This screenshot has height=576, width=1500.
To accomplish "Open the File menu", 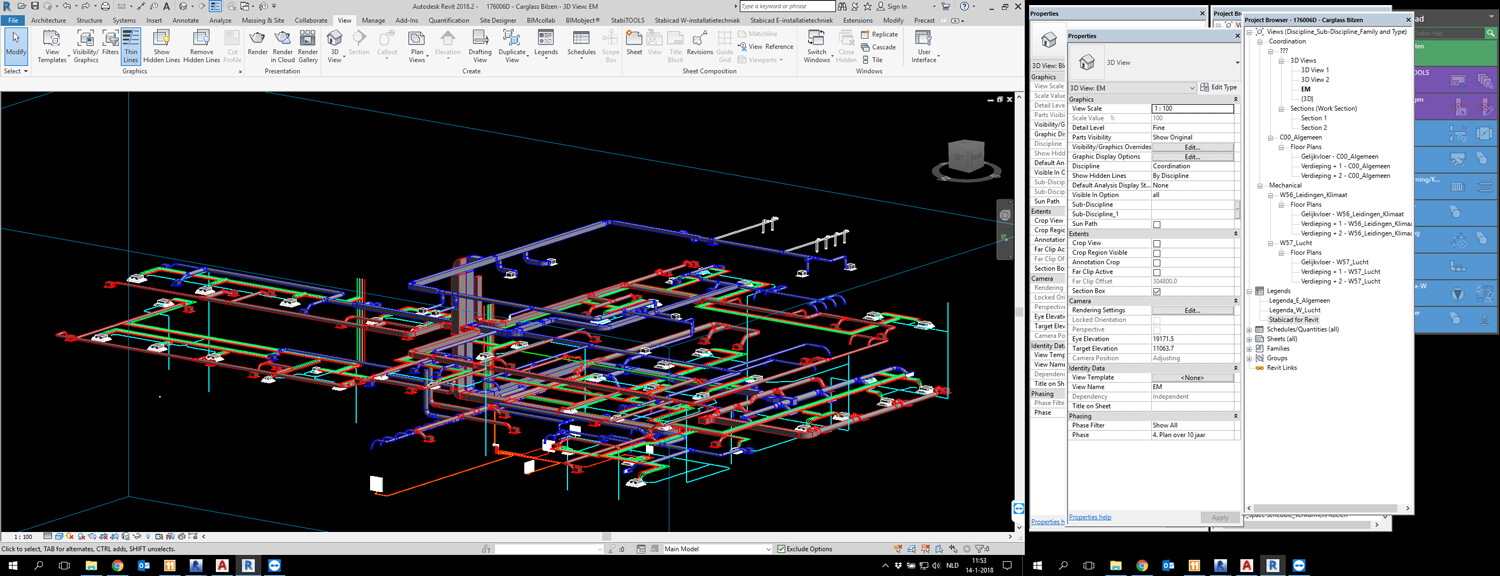I will (13, 20).
